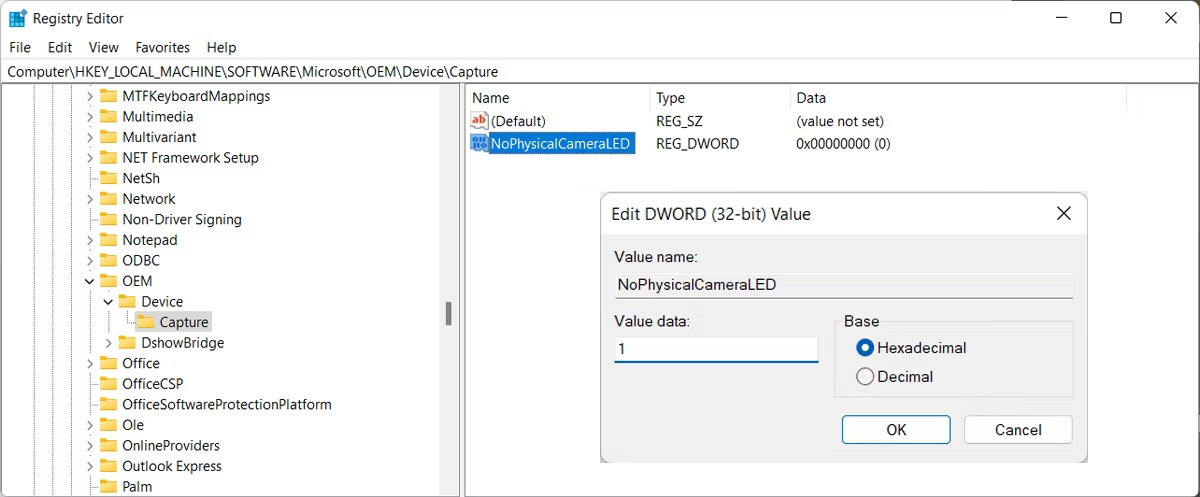
Task: Click the (Default) string value icon
Action: tap(479, 121)
